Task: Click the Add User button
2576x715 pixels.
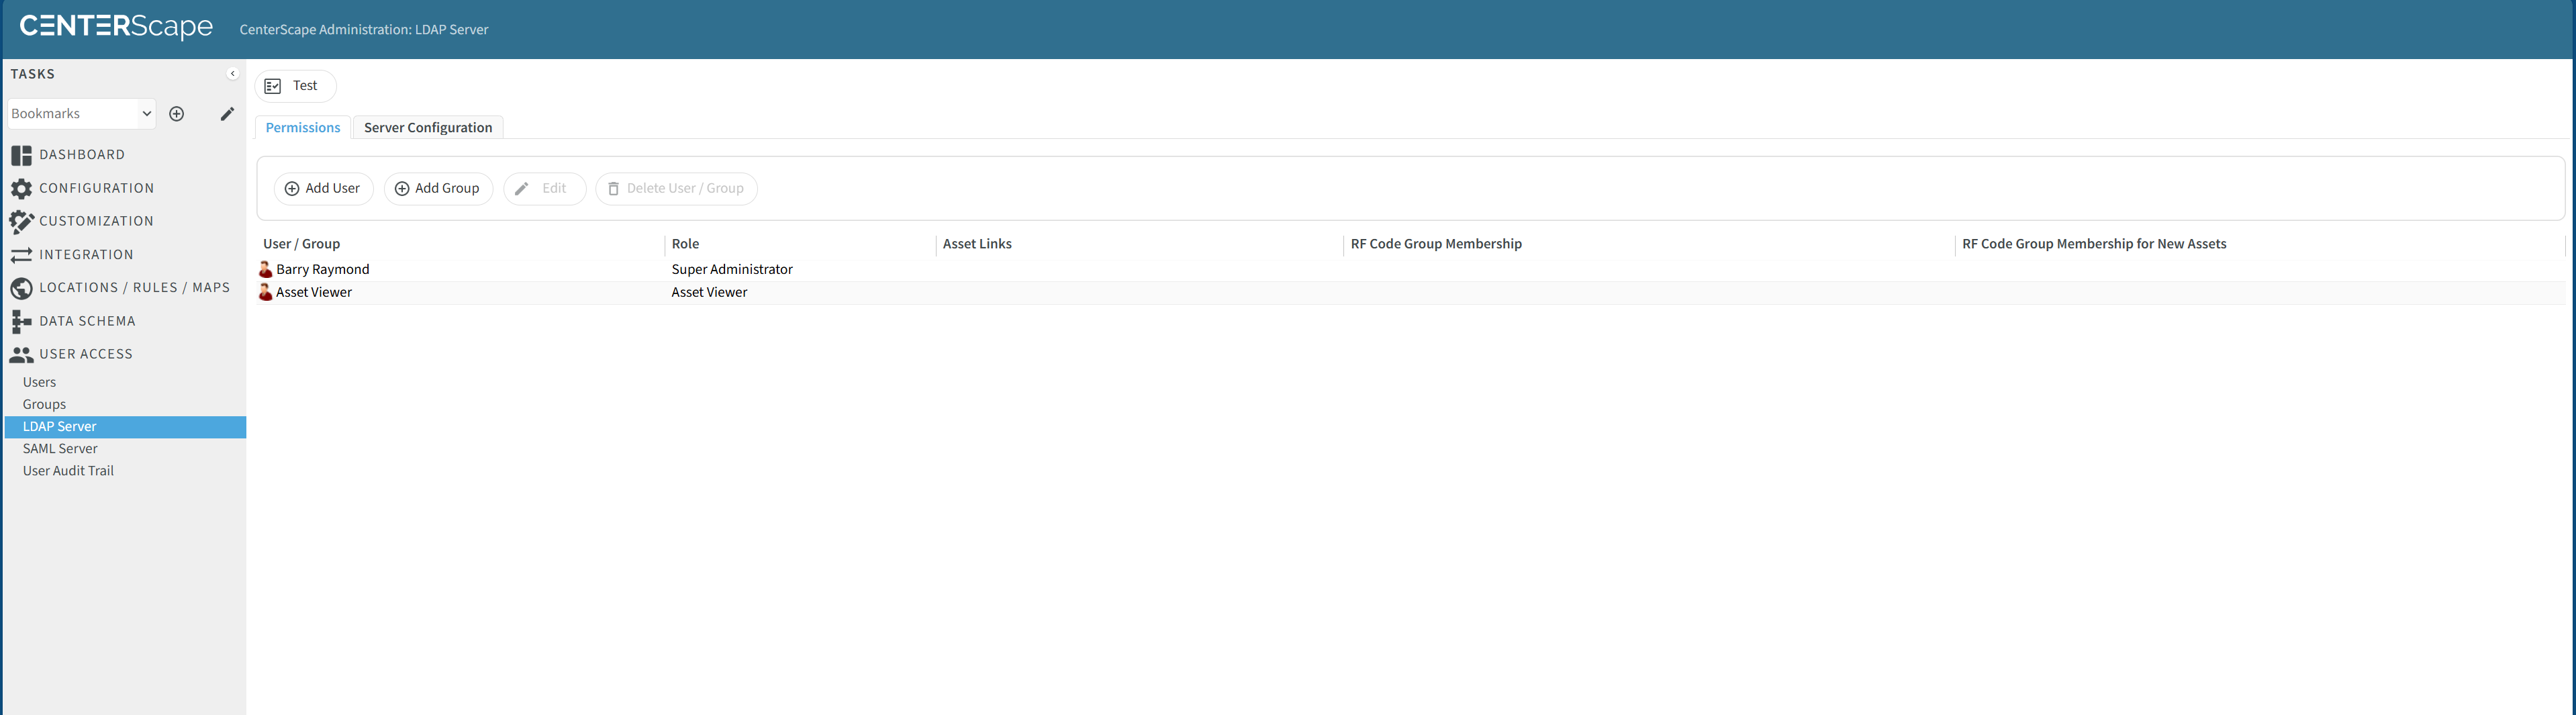Action: click(323, 188)
